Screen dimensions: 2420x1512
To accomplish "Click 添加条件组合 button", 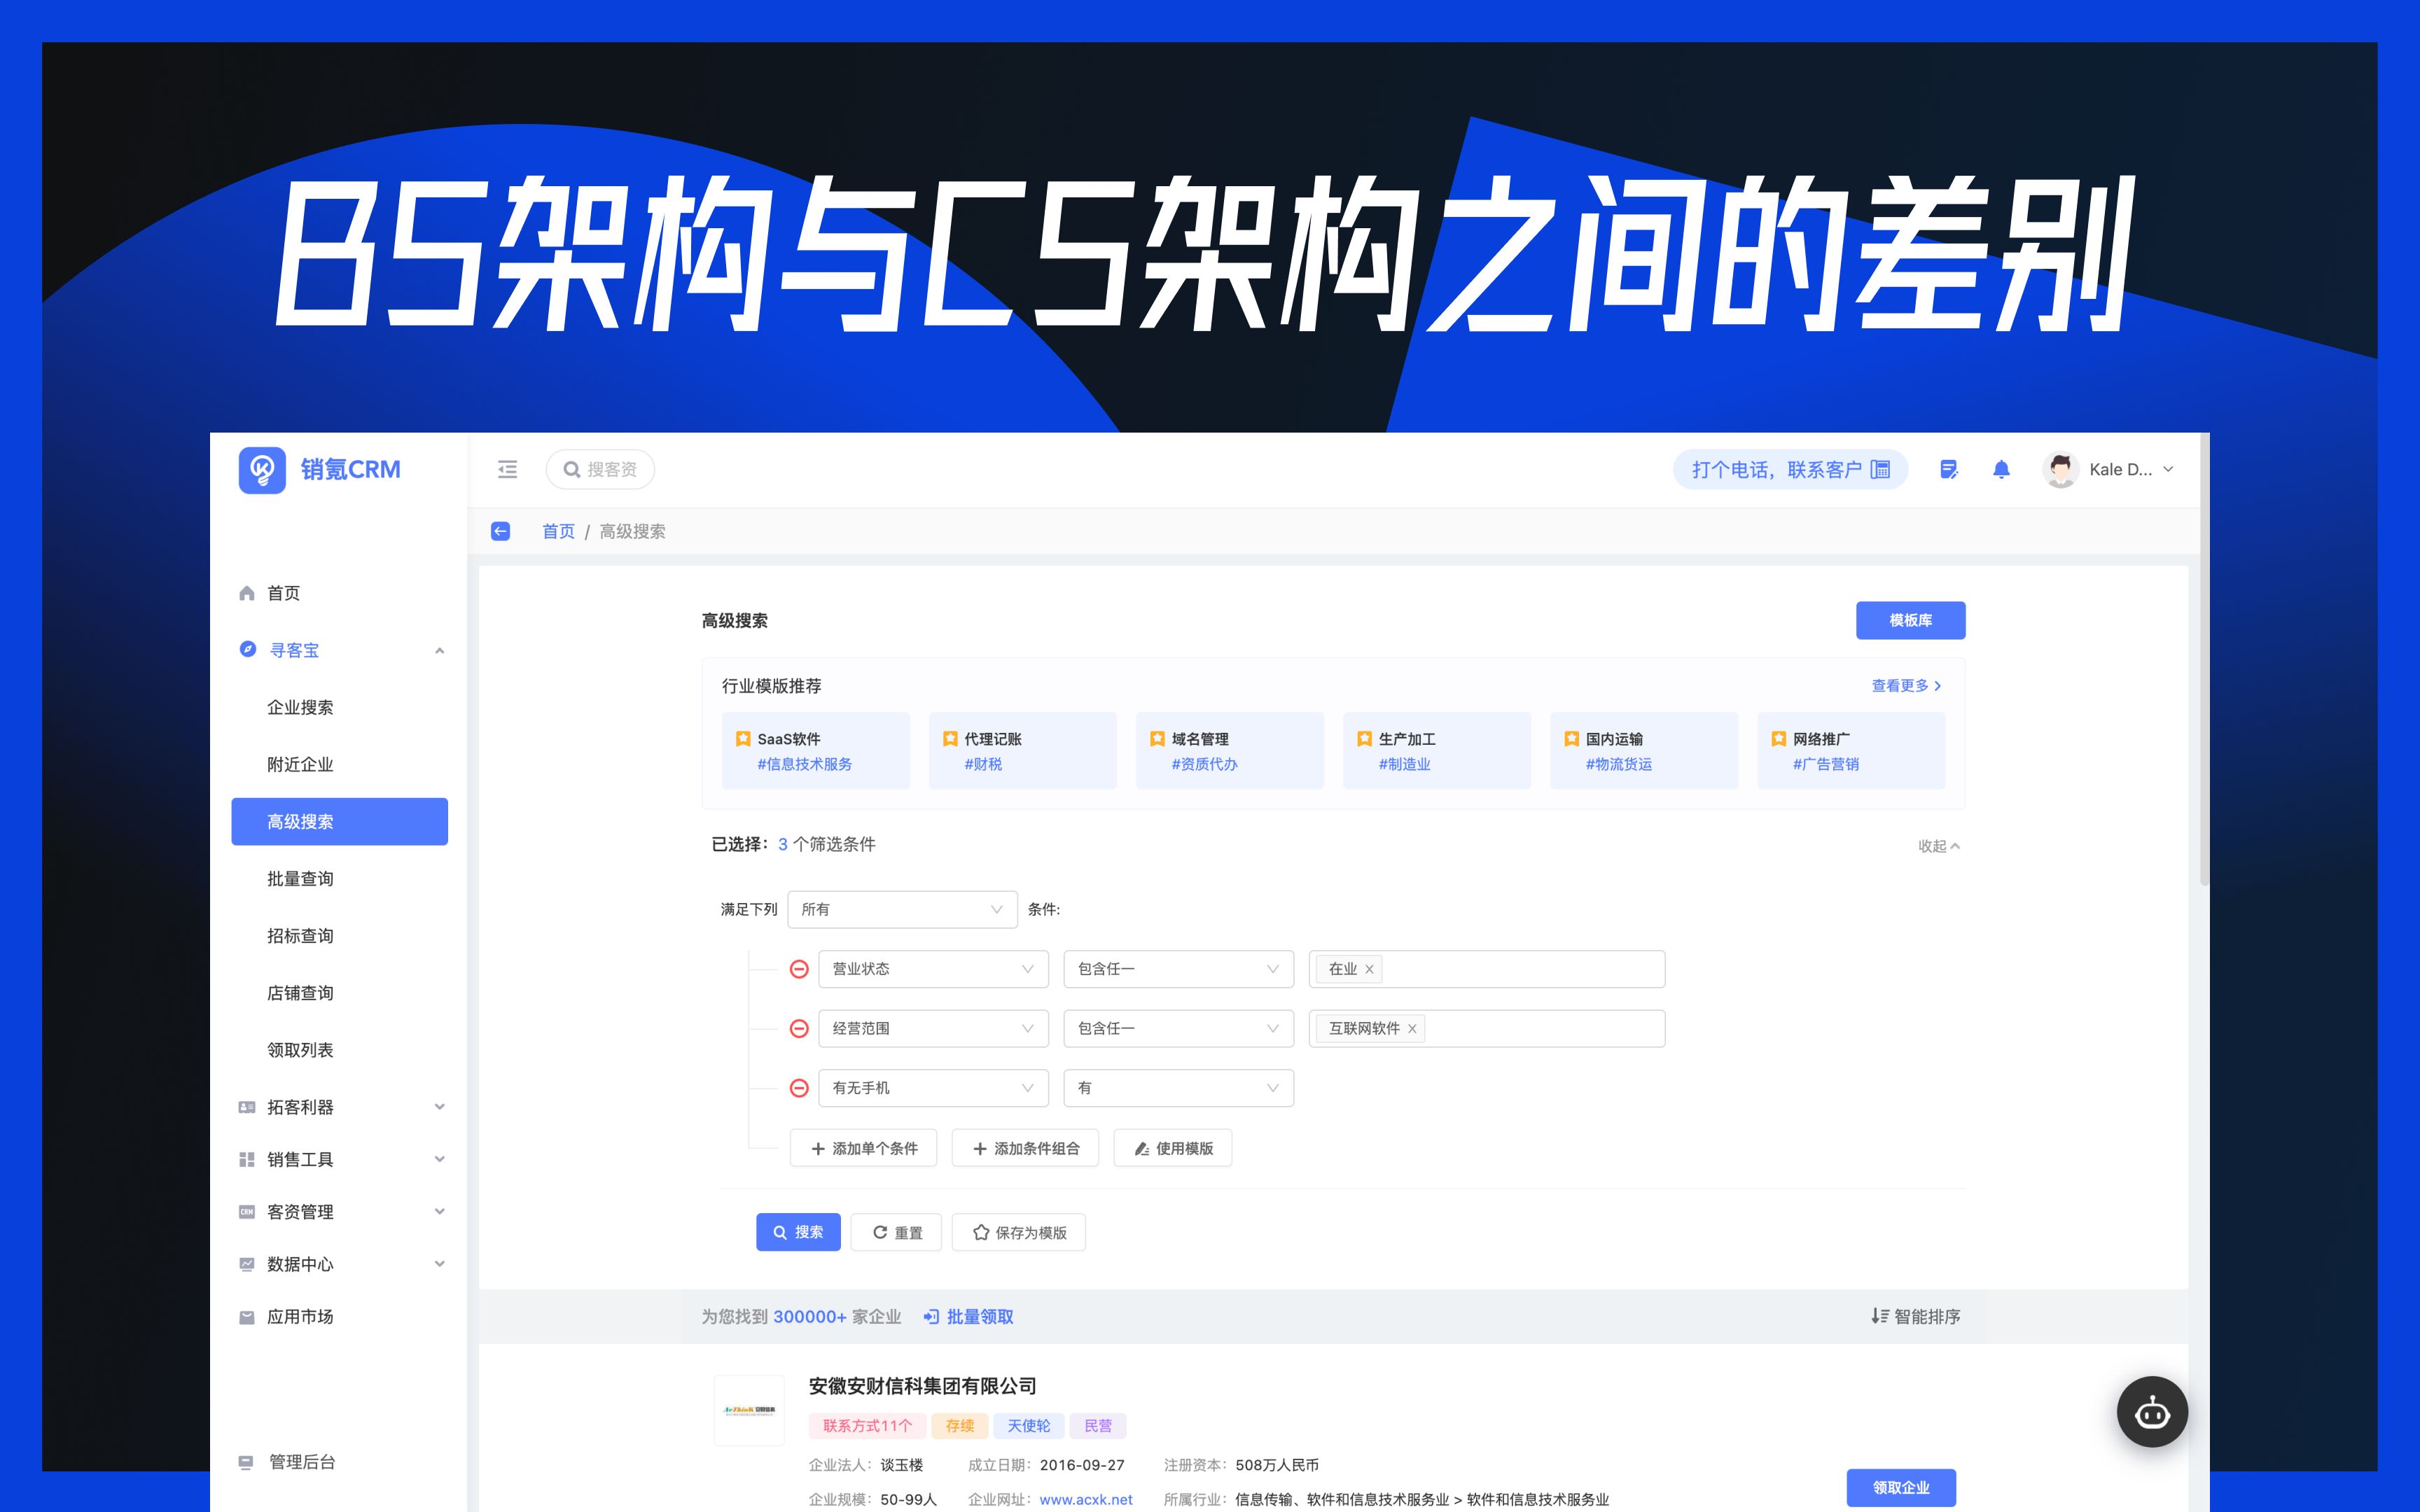I will pyautogui.click(x=1025, y=1148).
